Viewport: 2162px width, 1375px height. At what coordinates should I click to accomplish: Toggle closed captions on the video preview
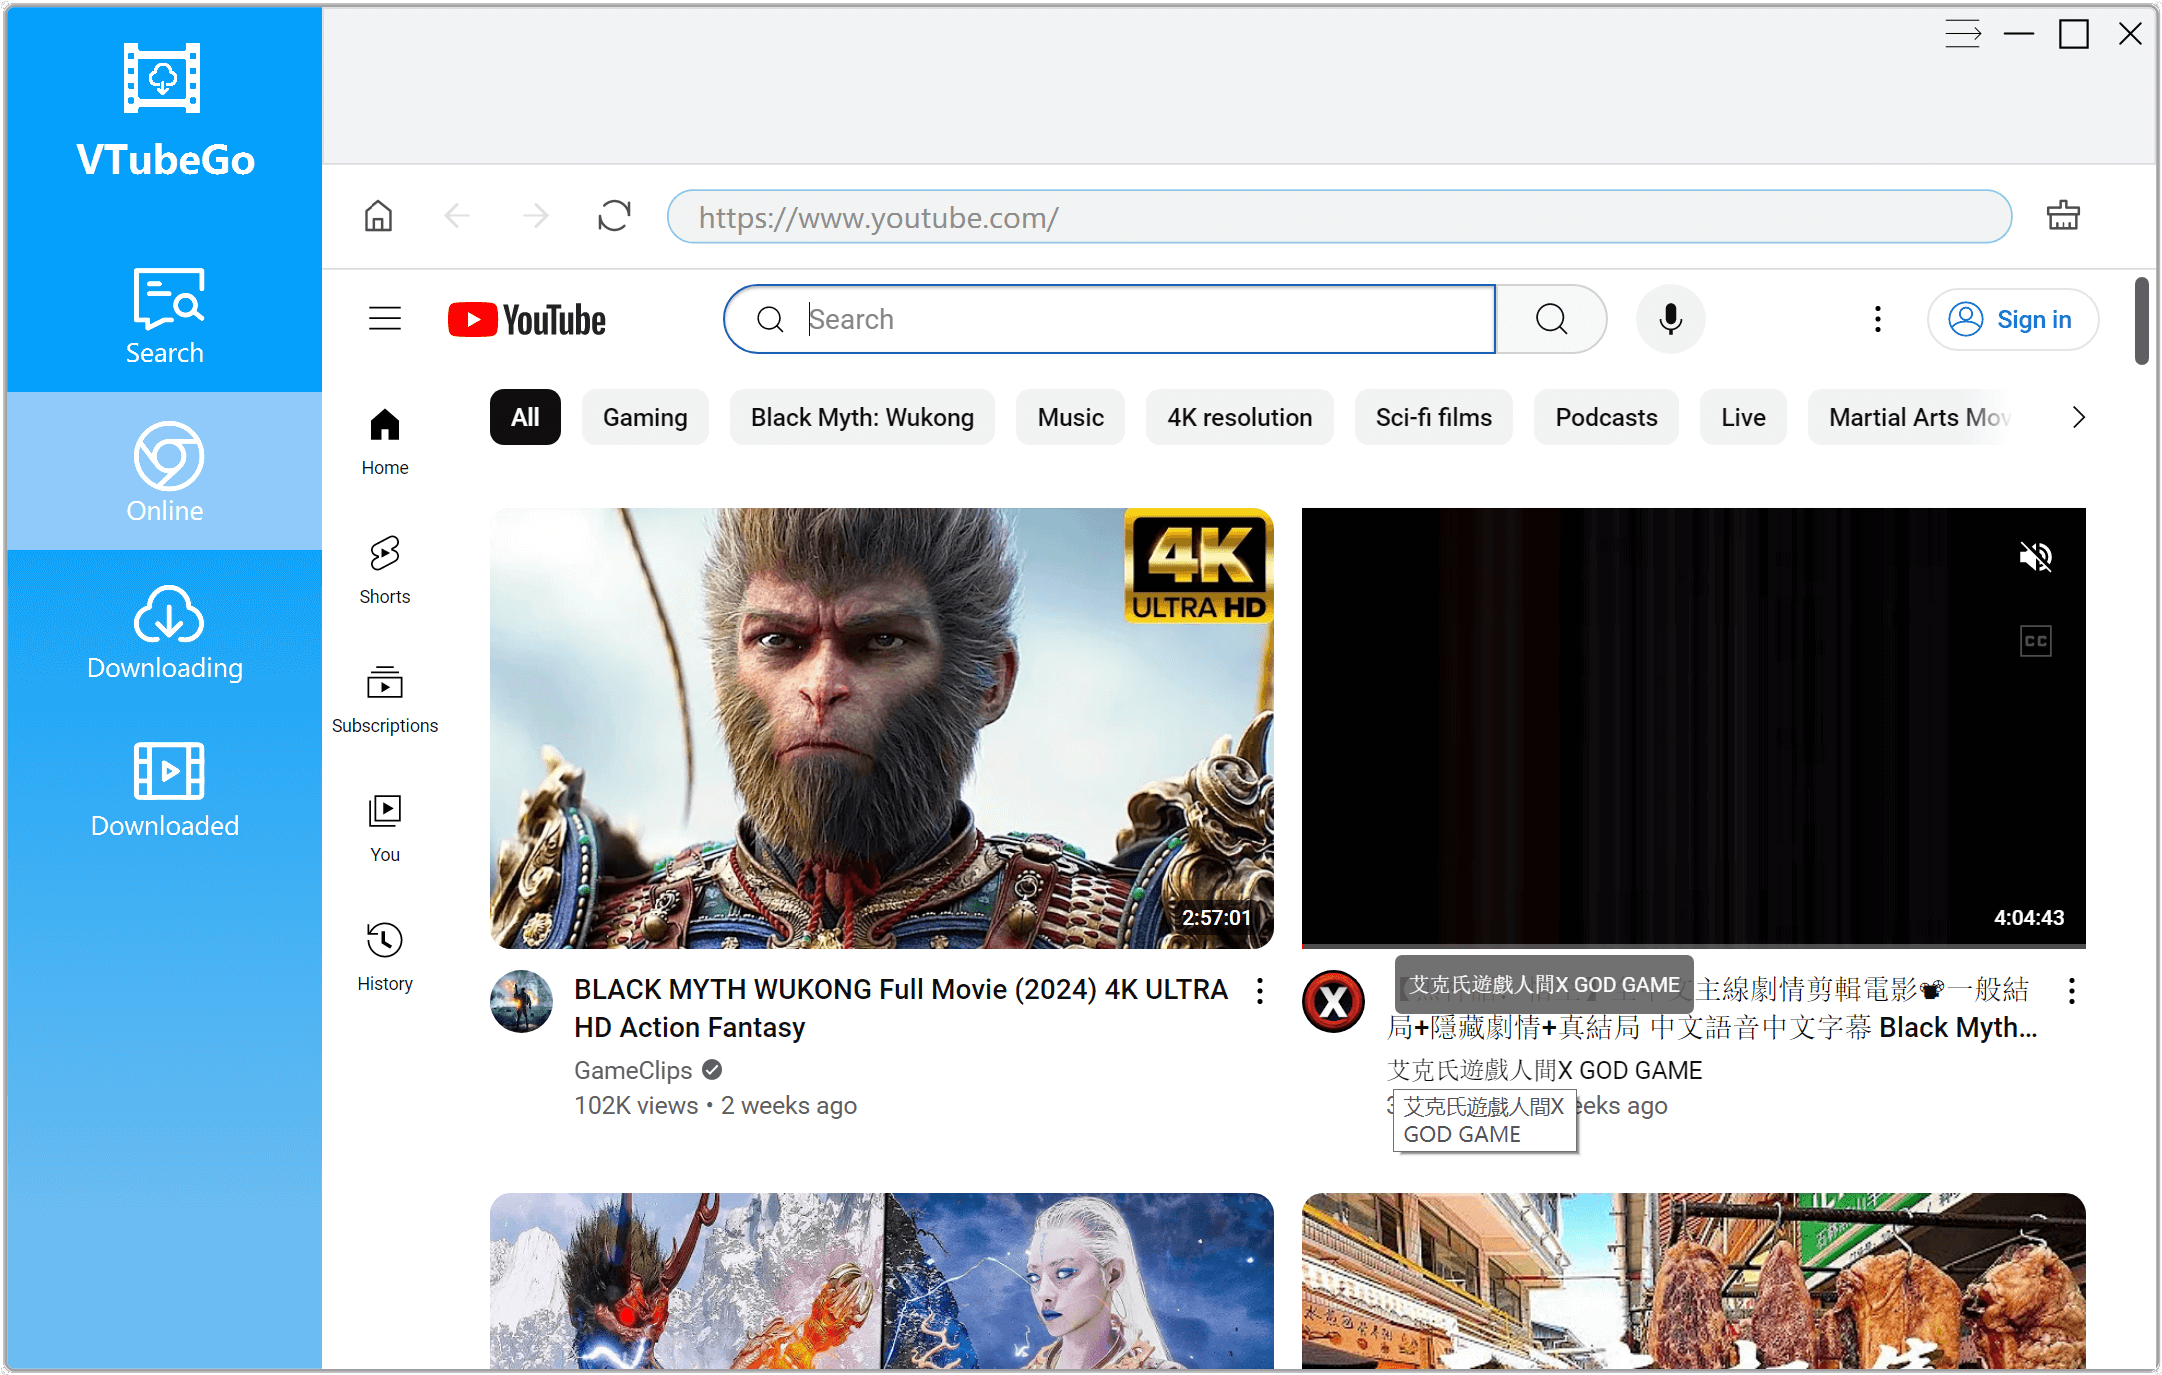tap(2036, 640)
